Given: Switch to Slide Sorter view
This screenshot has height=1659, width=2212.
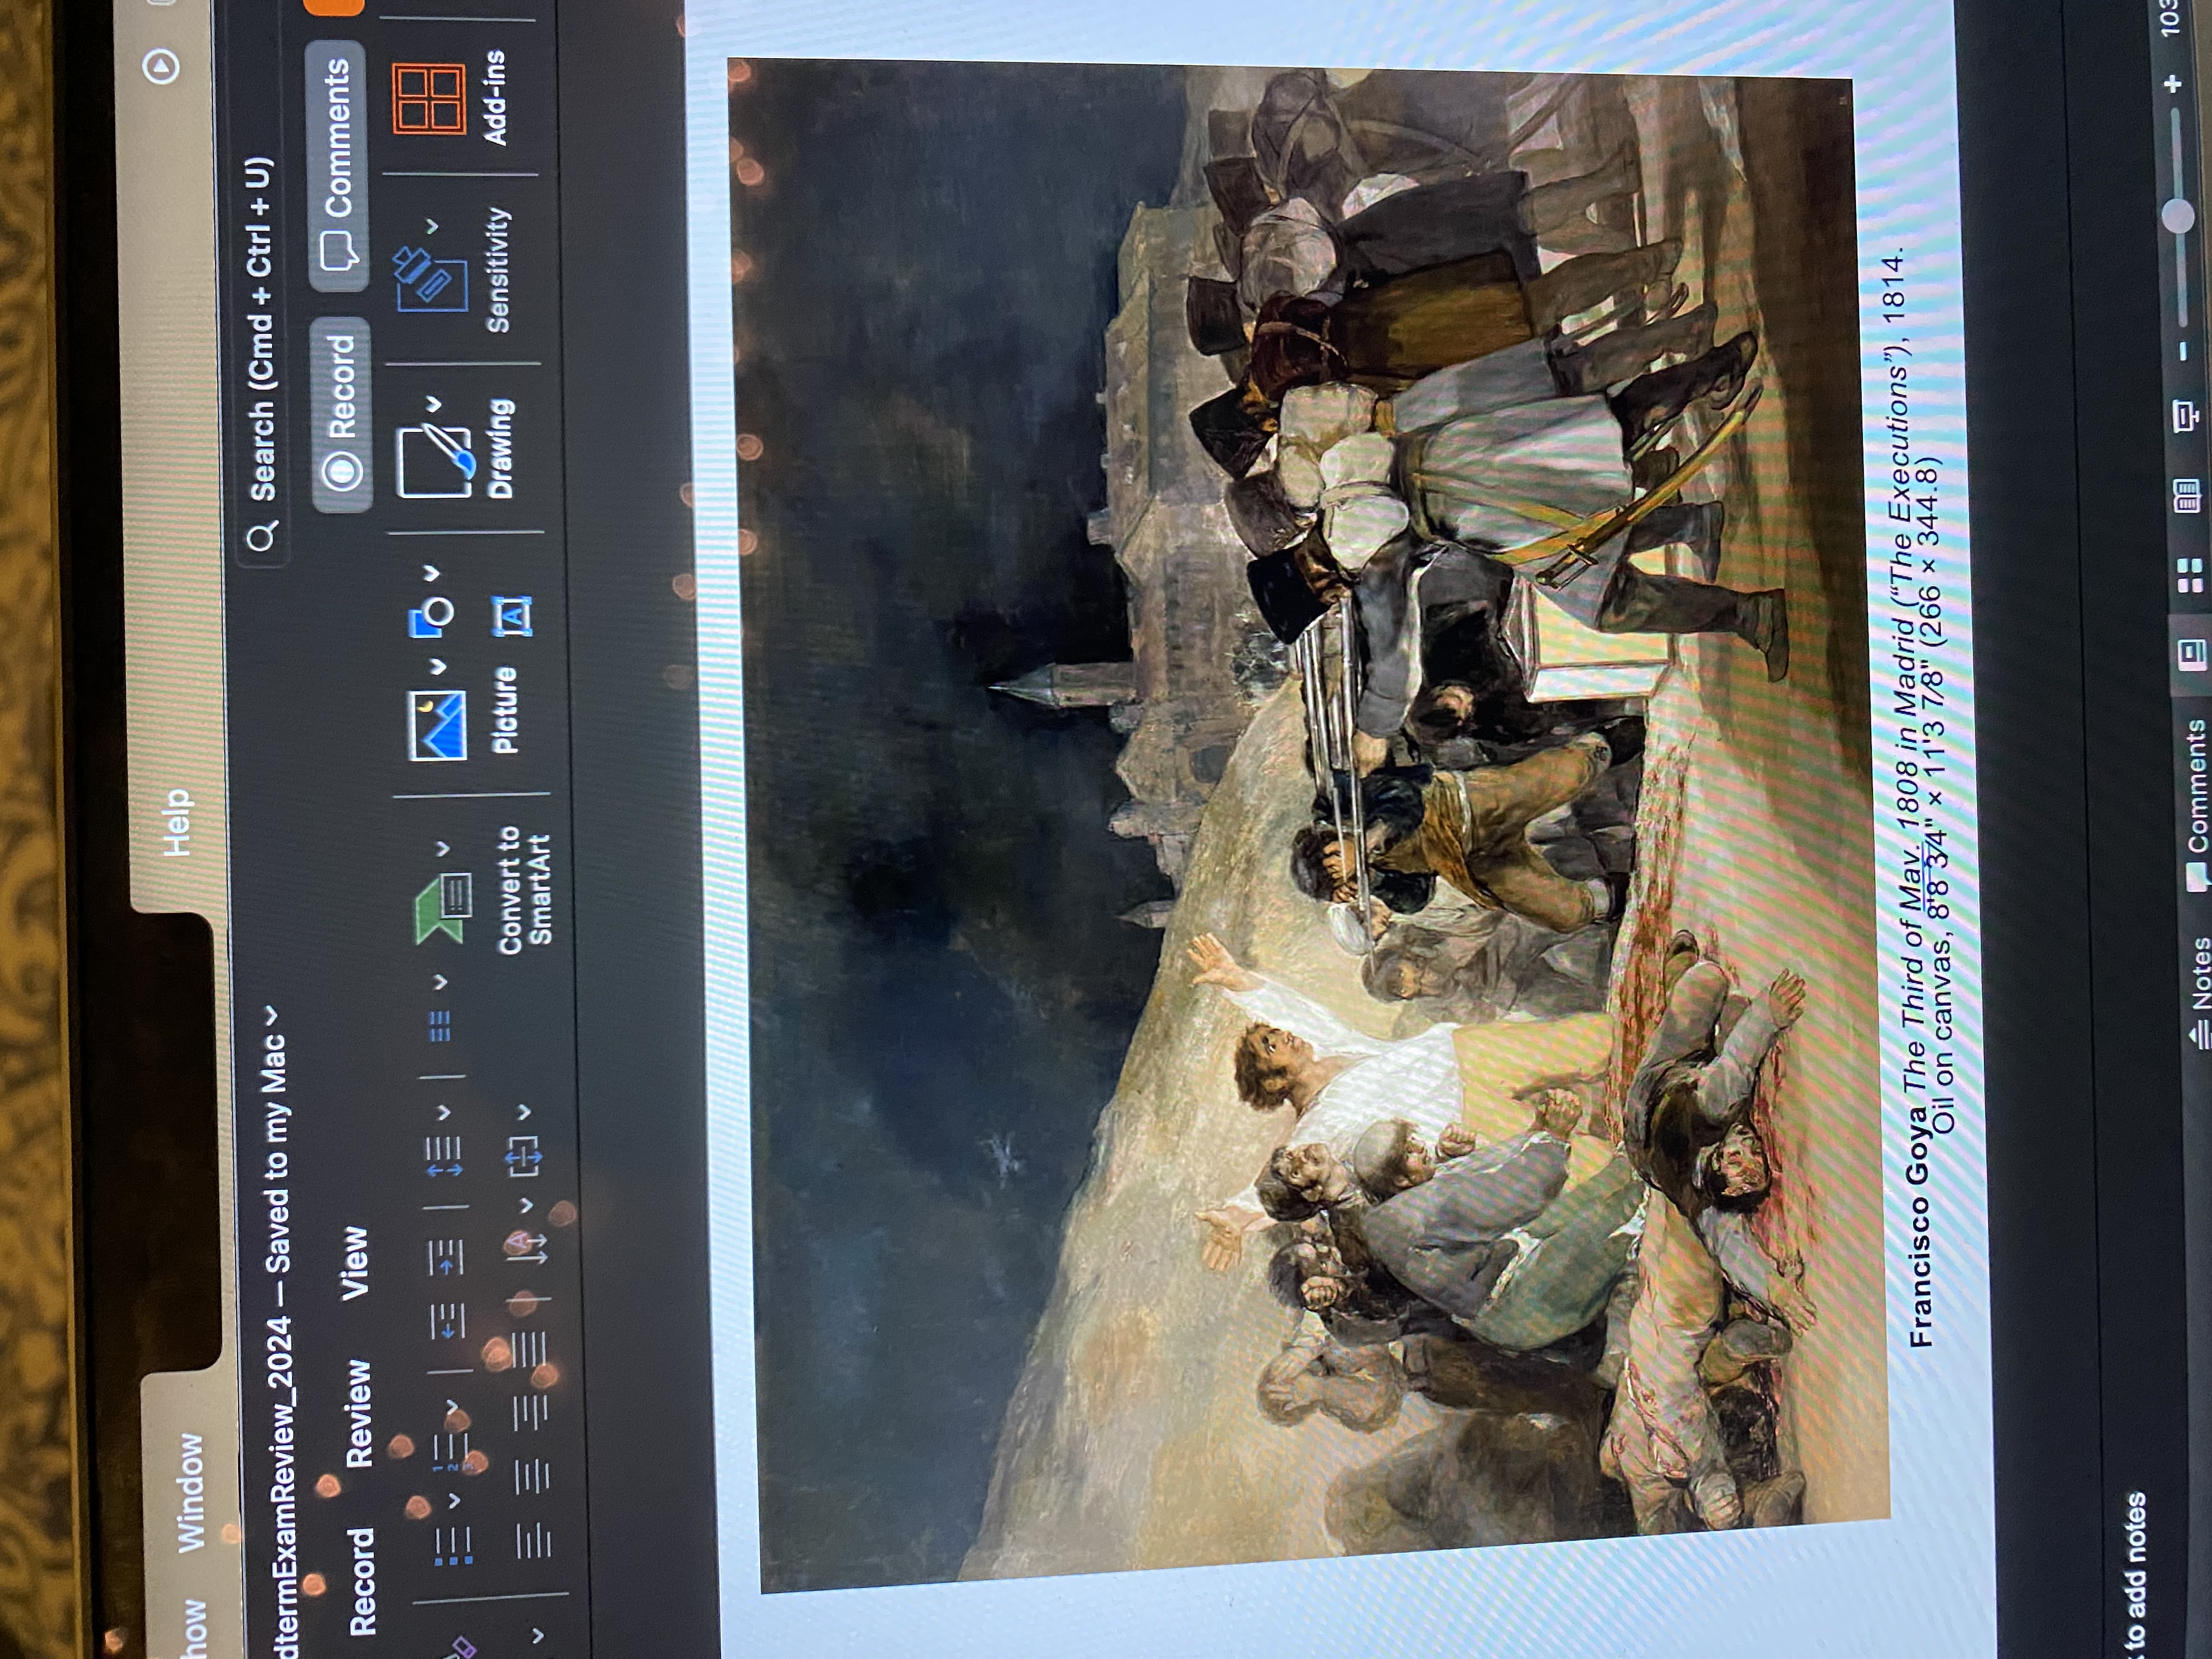Looking at the screenshot, I should coord(2189,576).
